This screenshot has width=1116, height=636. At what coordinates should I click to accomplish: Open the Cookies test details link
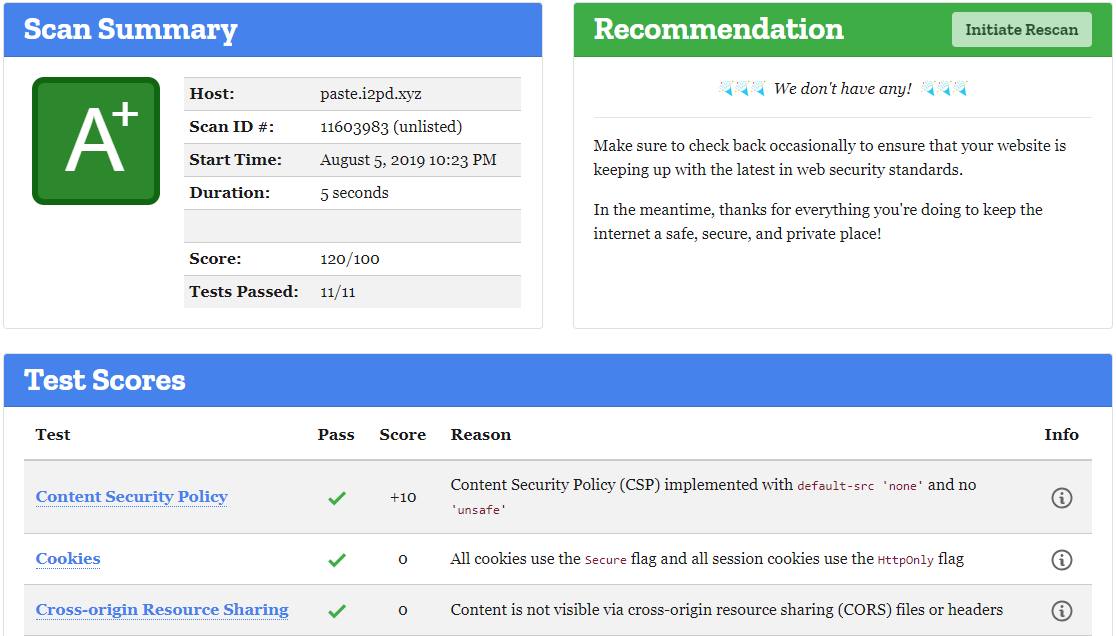[x=67, y=559]
